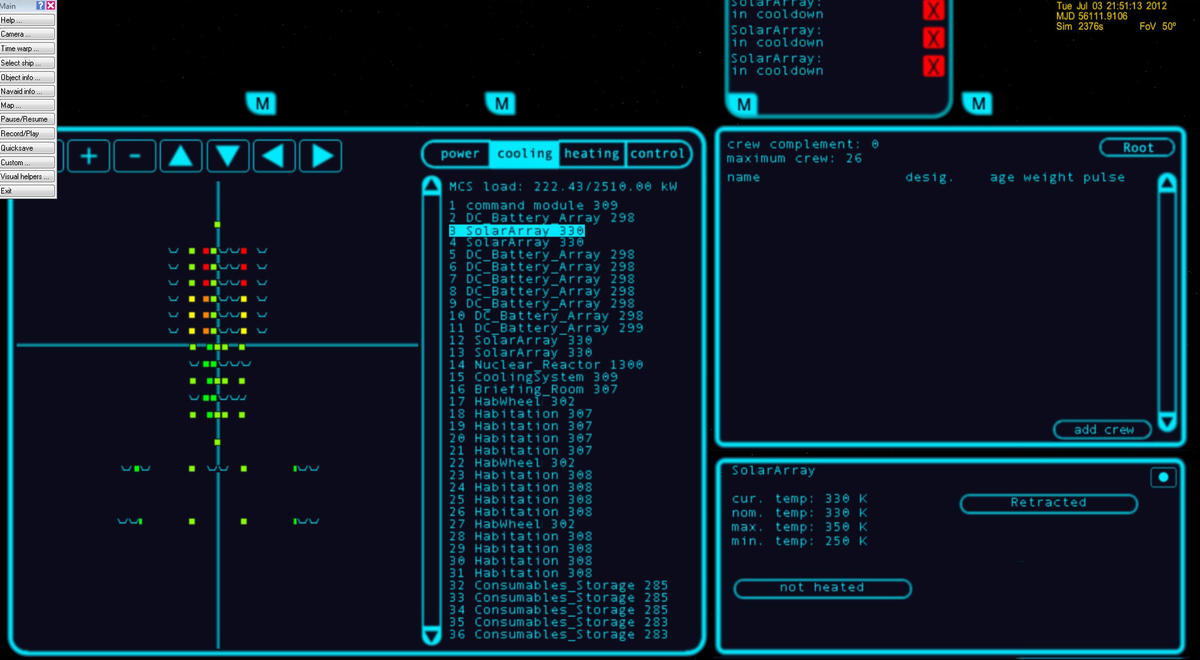Image resolution: width=1200 pixels, height=660 pixels.
Task: Select '10 DC_Battery_Array 298' row
Action: 546,316
